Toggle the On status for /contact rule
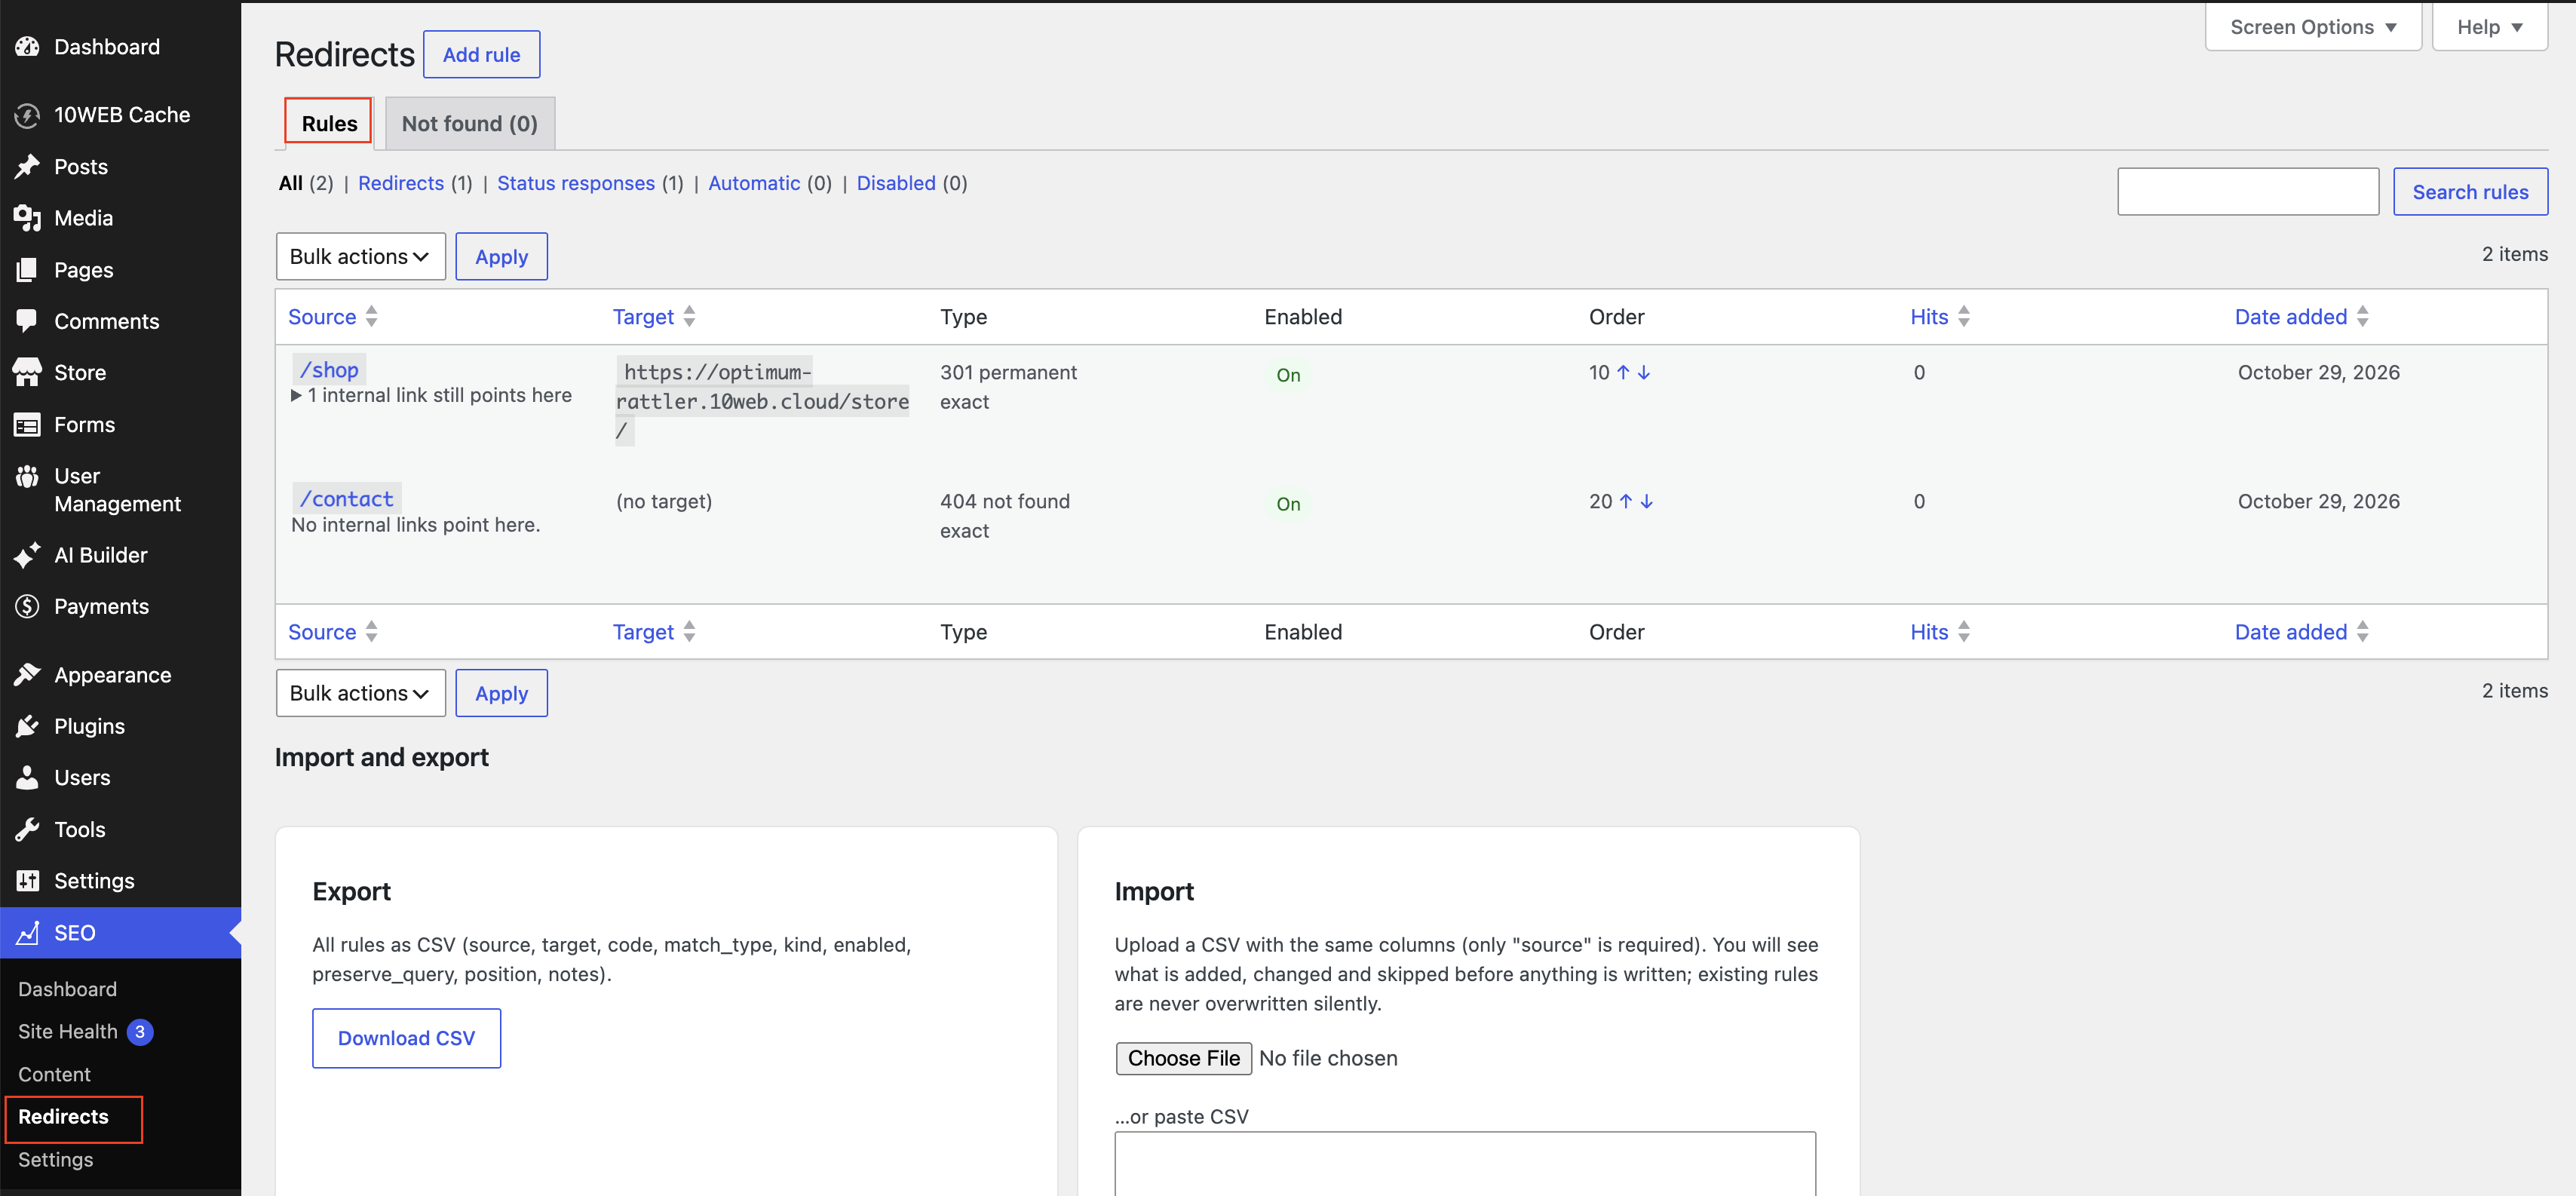Image resolution: width=2576 pixels, height=1196 pixels. coord(1288,504)
